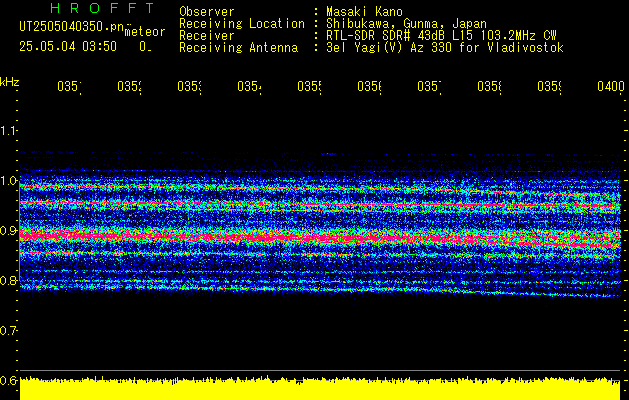Image resolution: width=629 pixels, height=400 pixels.
Task: Select the date stamp 25.05.04 03:50
Action: pyautogui.click(x=68, y=46)
